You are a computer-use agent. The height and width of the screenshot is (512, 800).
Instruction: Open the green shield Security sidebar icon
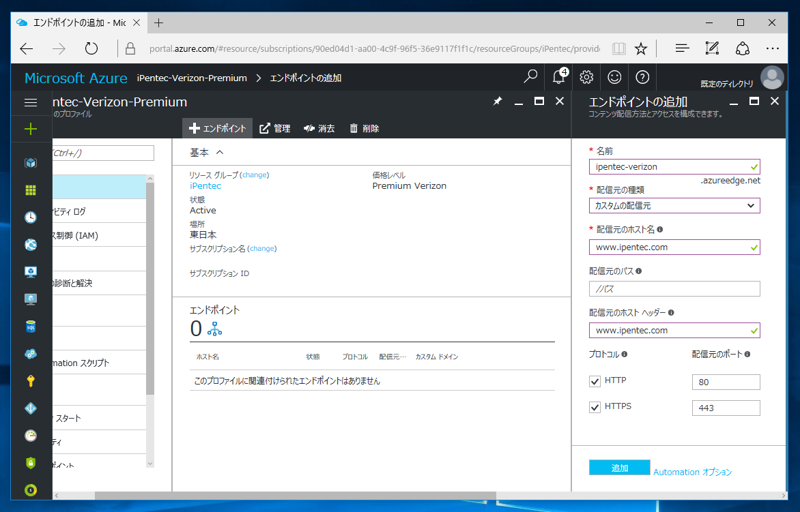(x=31, y=463)
